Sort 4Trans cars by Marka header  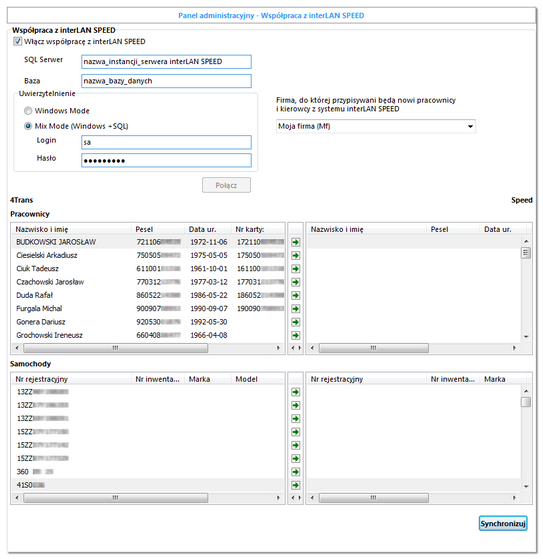point(208,379)
